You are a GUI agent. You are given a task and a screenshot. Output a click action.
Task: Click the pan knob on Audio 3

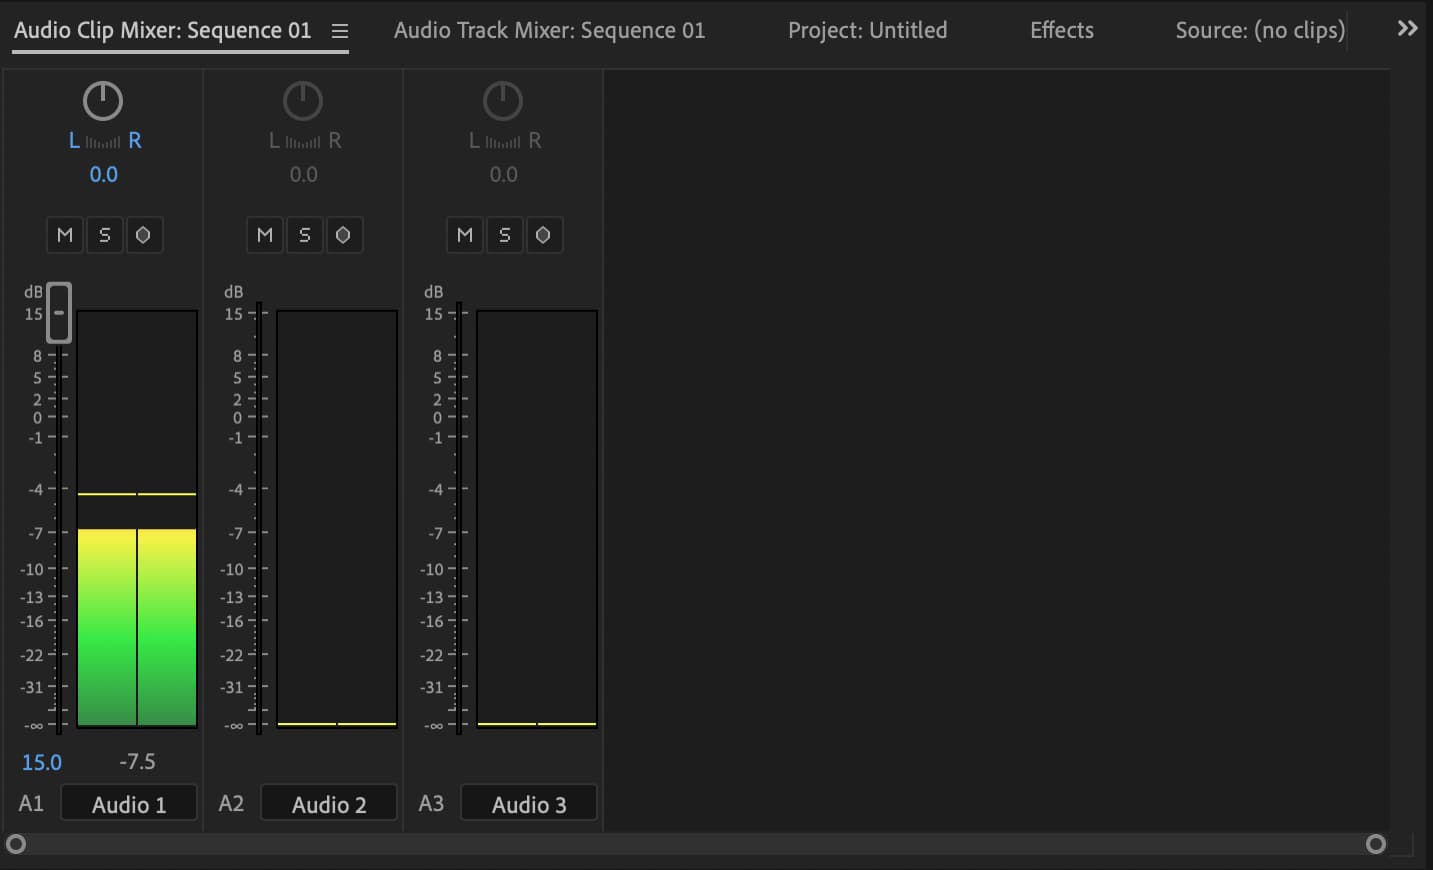point(502,100)
